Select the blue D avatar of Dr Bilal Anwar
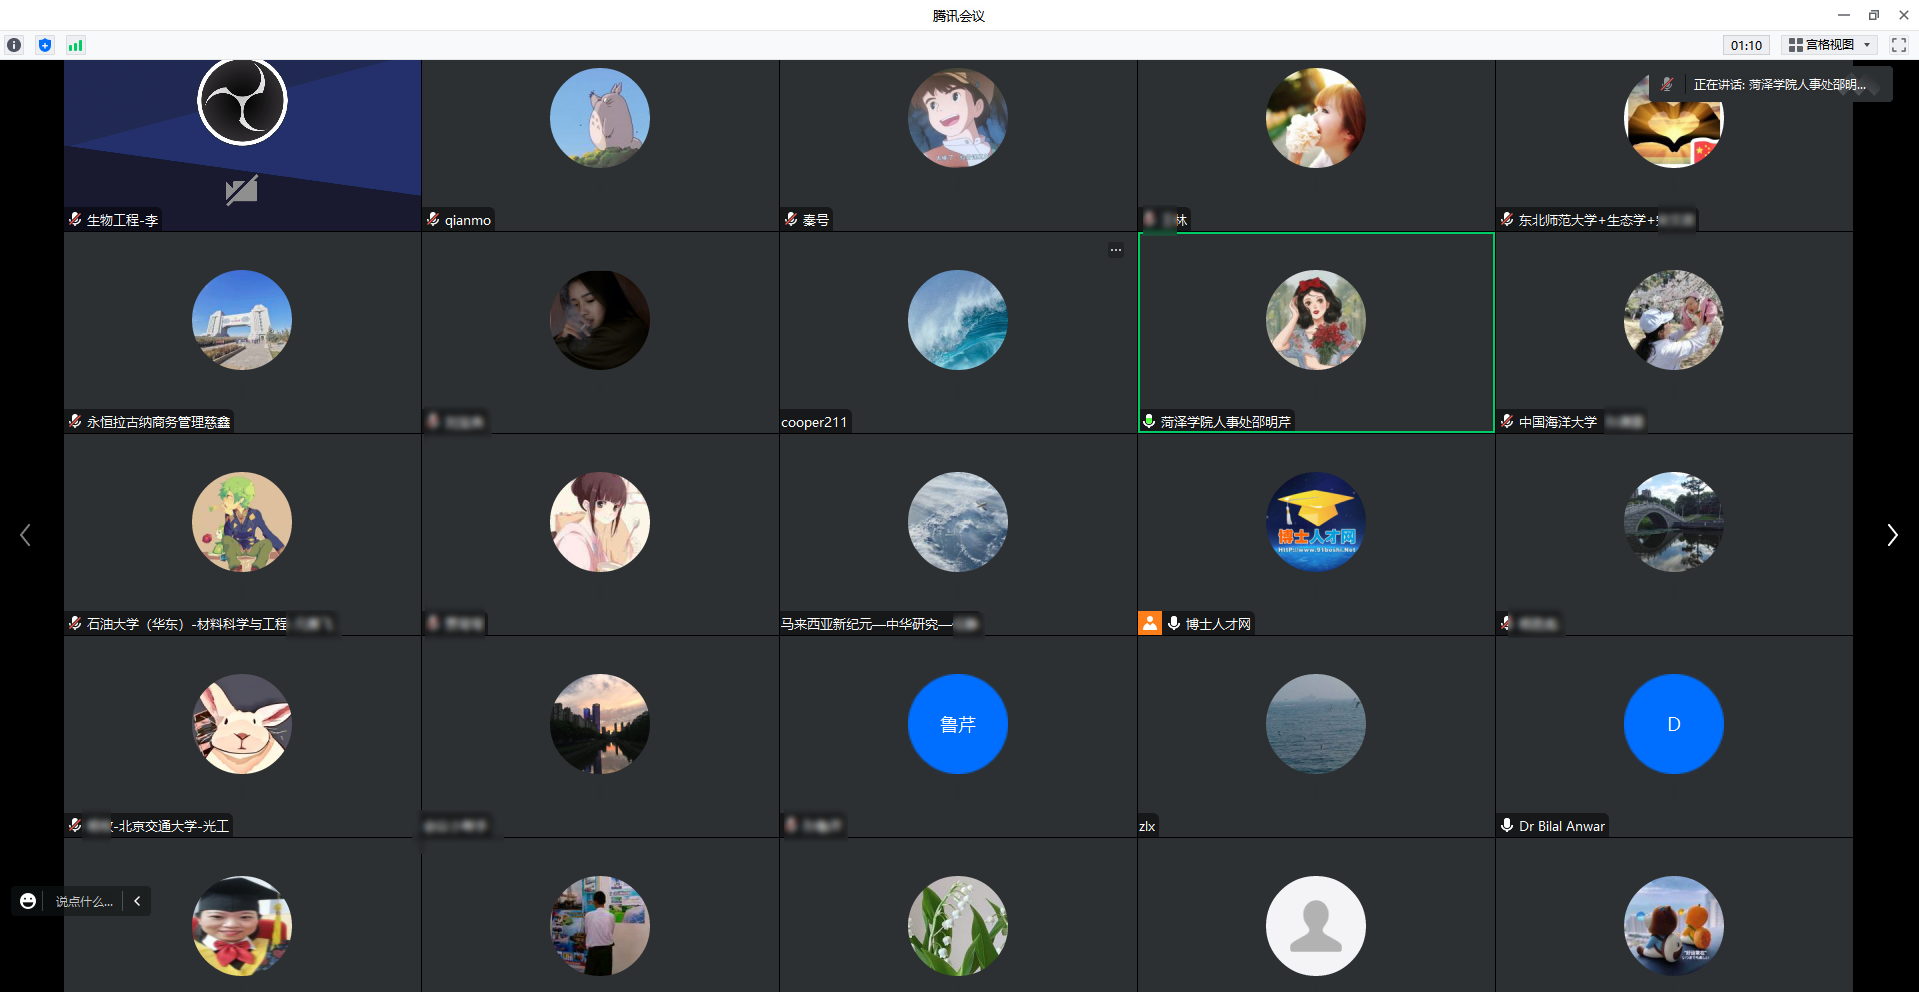 tap(1674, 724)
